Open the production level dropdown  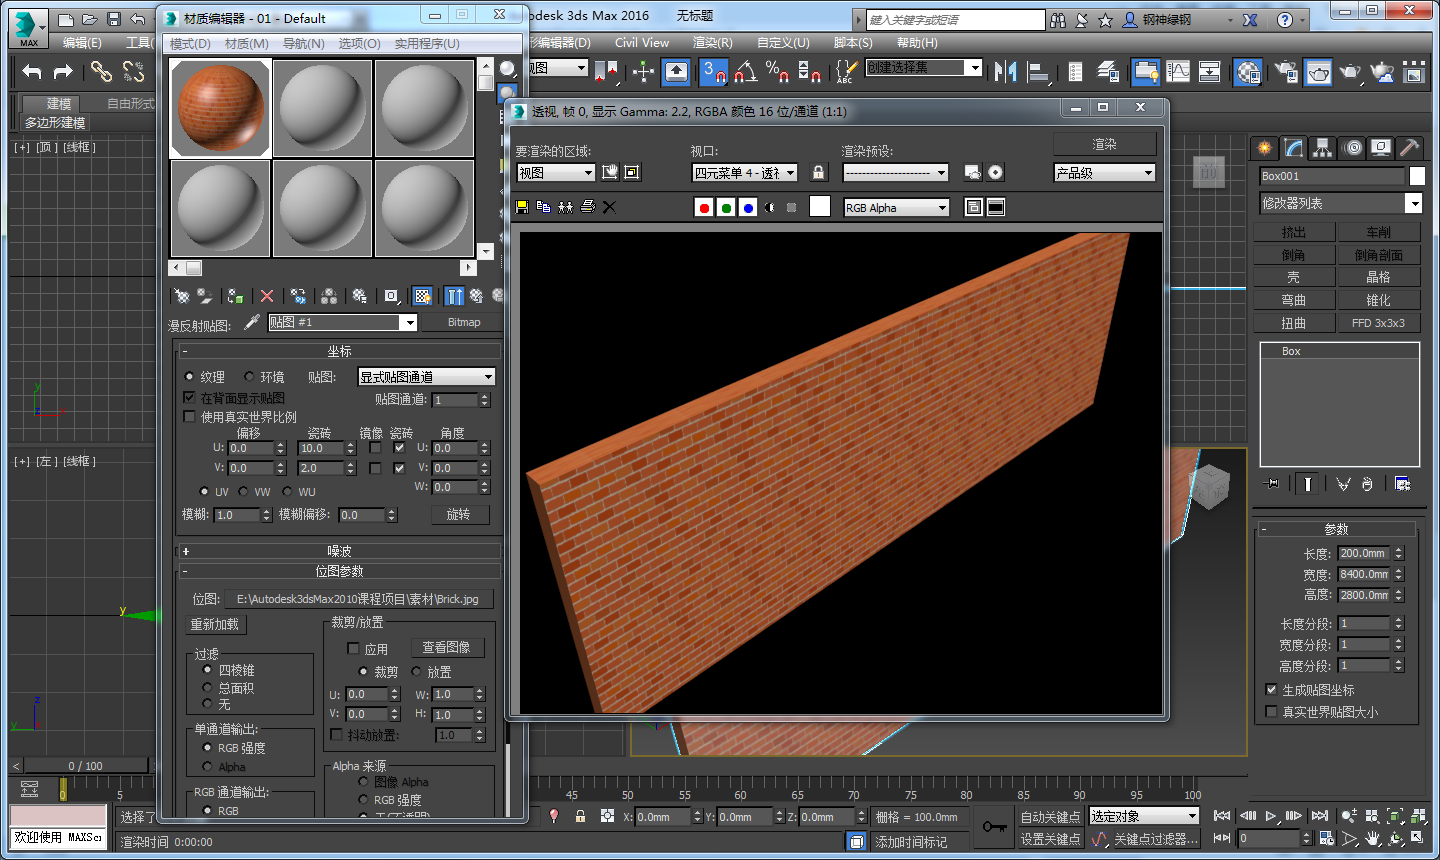click(x=1104, y=173)
